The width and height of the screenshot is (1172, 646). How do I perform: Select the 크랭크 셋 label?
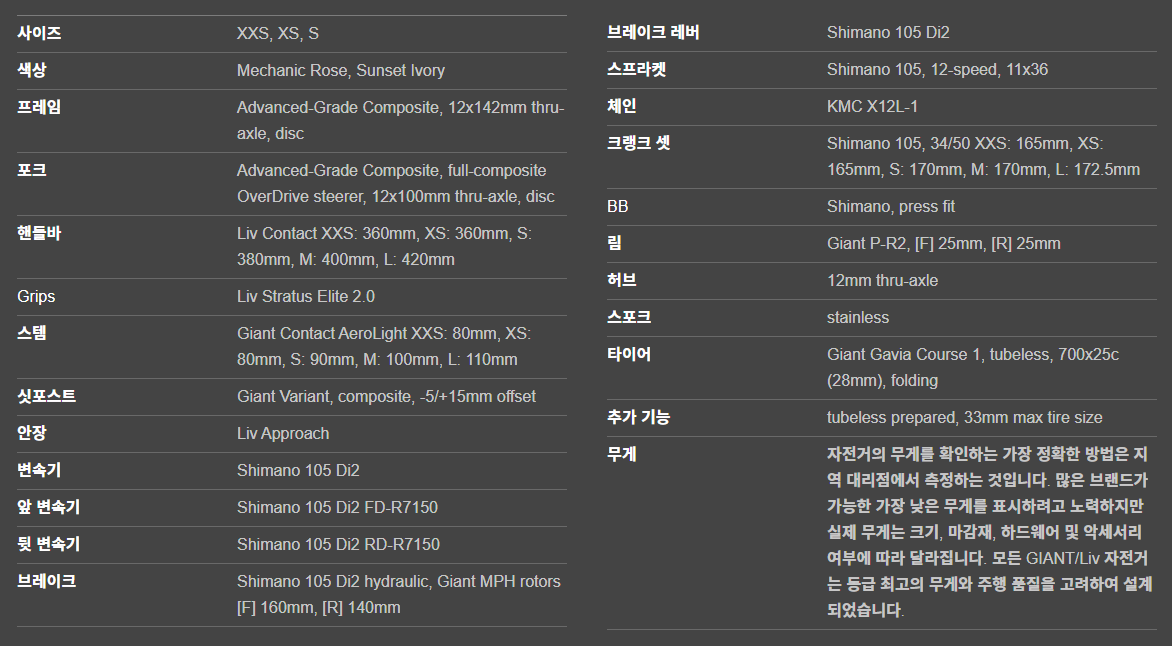coord(638,144)
